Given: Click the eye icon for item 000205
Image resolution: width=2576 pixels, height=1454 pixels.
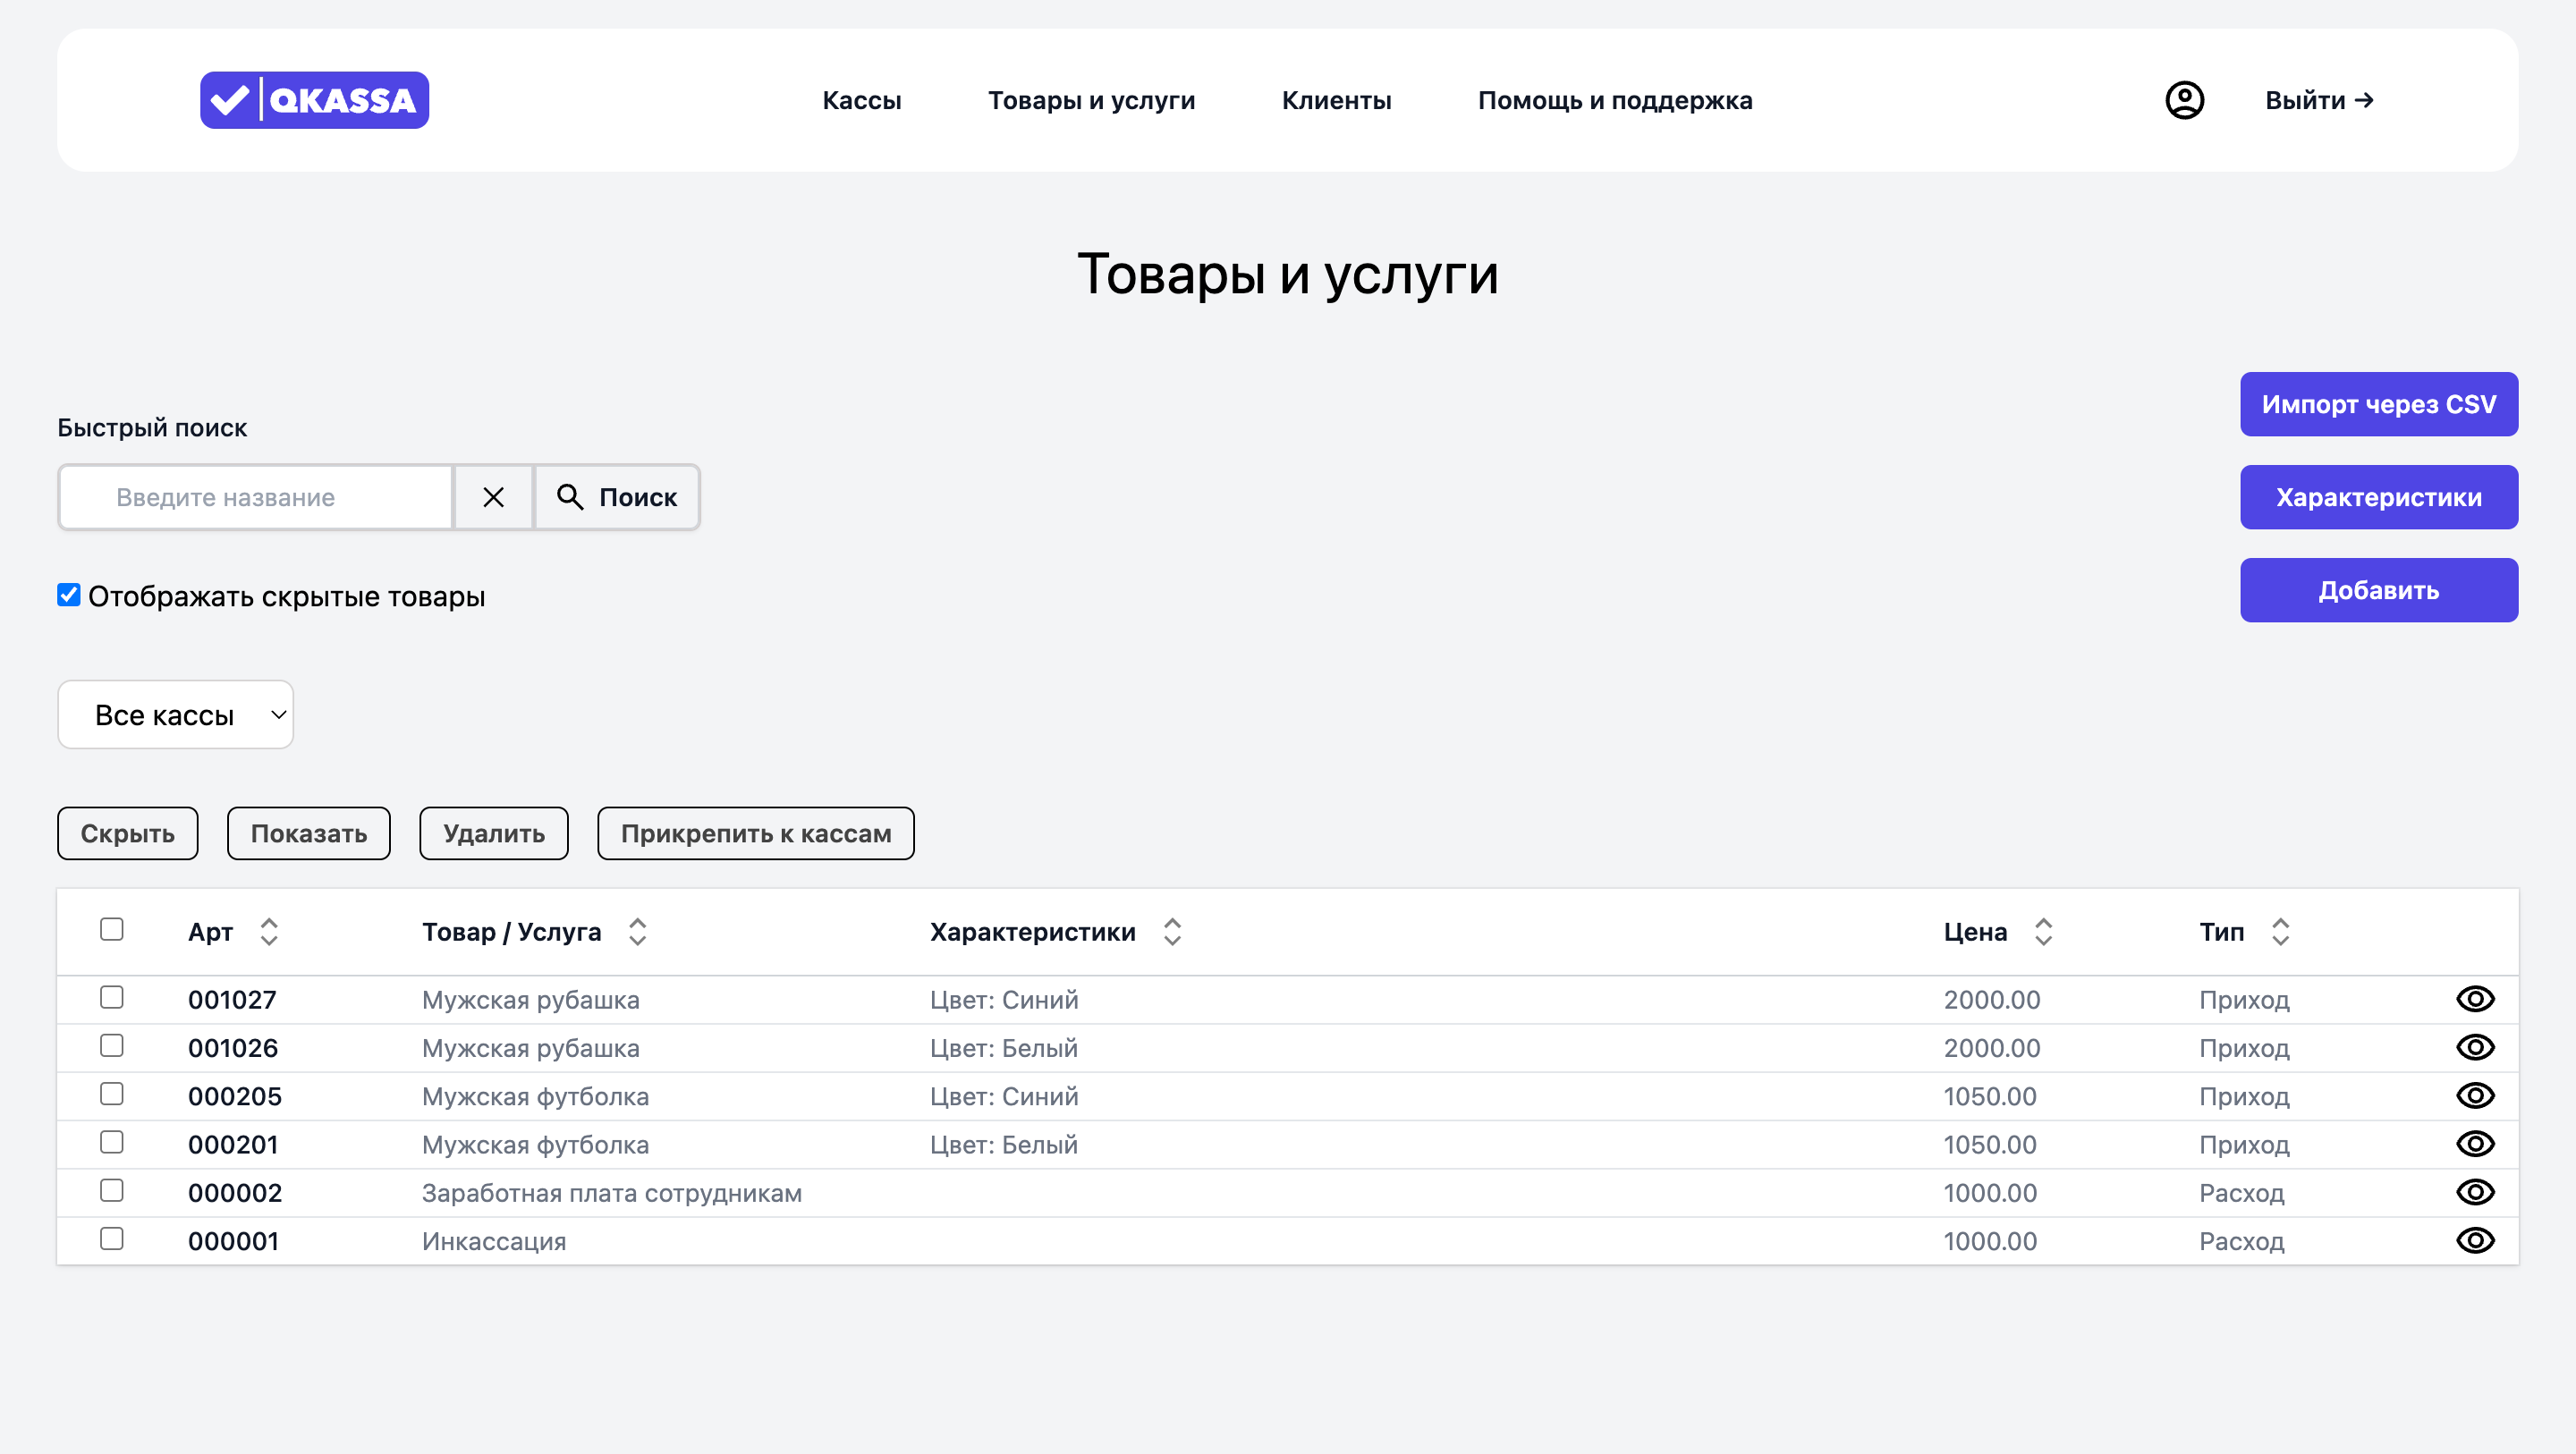Looking at the screenshot, I should point(2474,1095).
